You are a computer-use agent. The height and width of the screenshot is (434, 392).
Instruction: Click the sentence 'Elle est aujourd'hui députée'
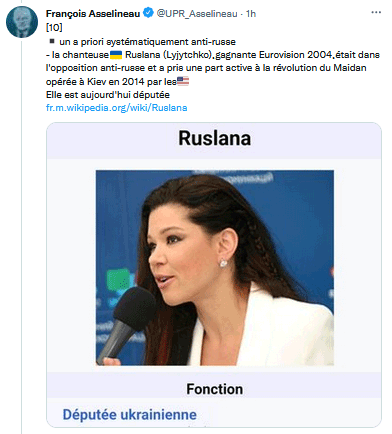click(x=108, y=95)
